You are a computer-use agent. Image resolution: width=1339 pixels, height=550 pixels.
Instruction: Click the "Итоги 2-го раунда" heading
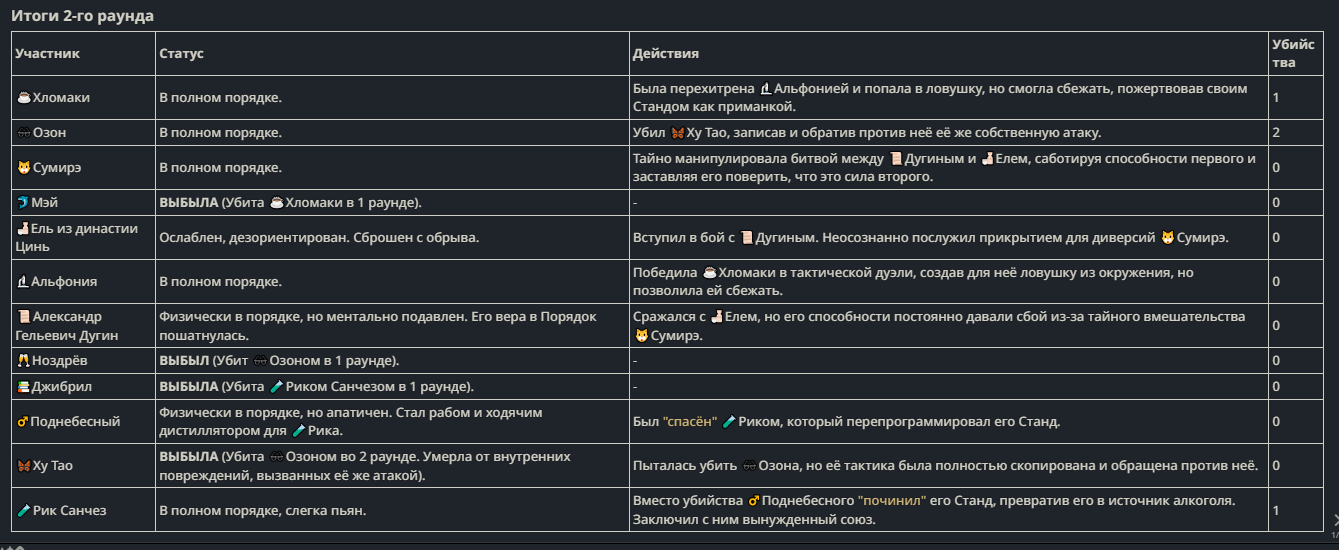pyautogui.click(x=82, y=16)
